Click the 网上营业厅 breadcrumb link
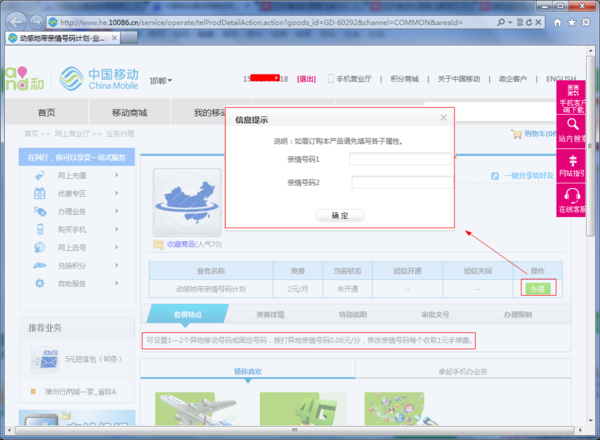This screenshot has height=440, width=600. coord(72,134)
